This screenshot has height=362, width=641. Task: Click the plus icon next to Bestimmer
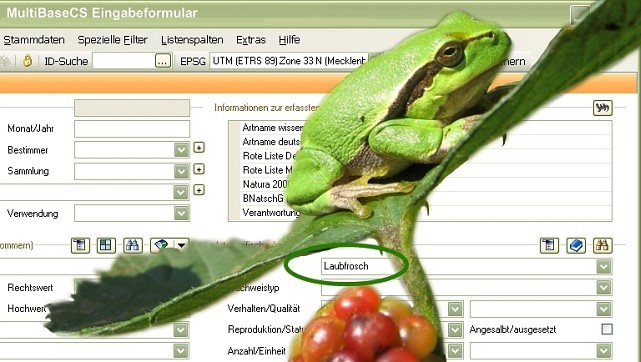coord(199,147)
